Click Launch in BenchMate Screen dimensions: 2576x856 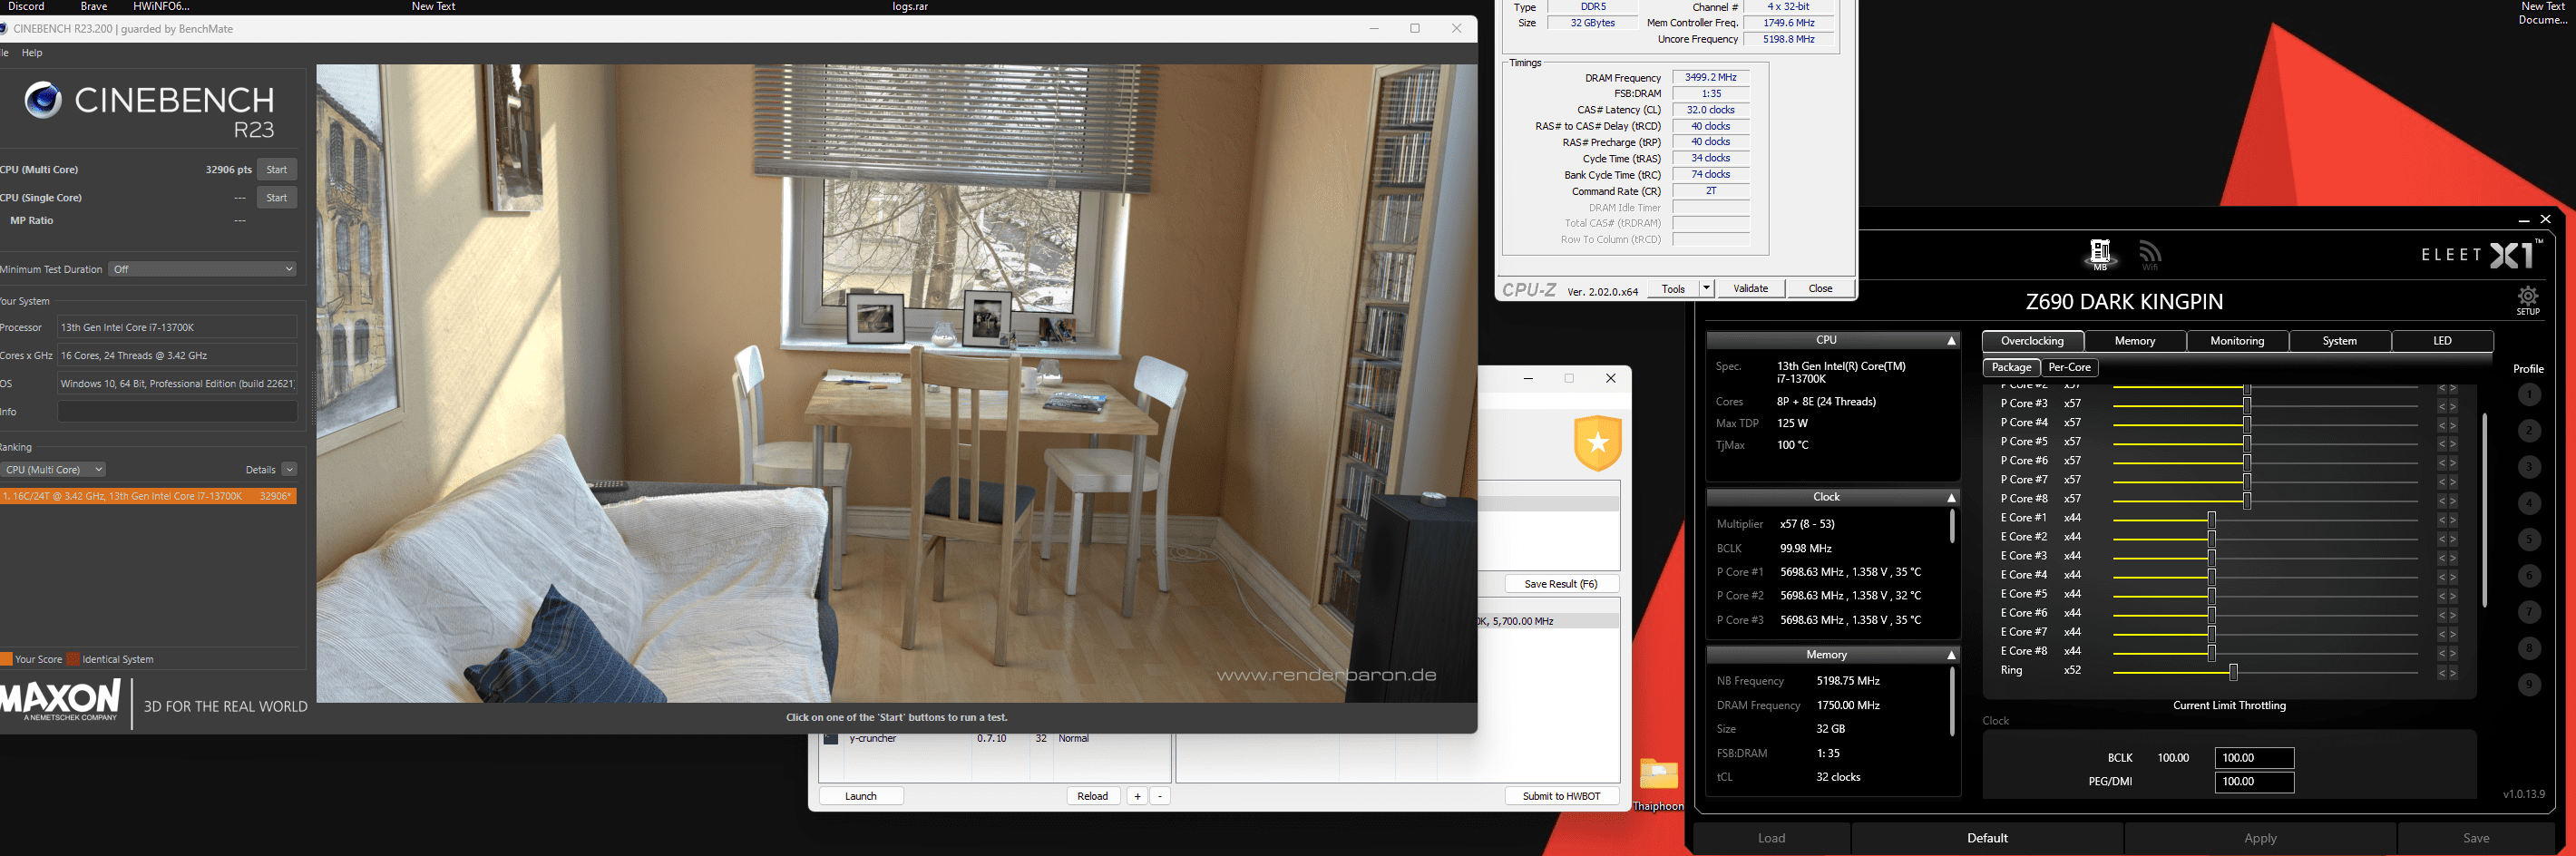[861, 796]
